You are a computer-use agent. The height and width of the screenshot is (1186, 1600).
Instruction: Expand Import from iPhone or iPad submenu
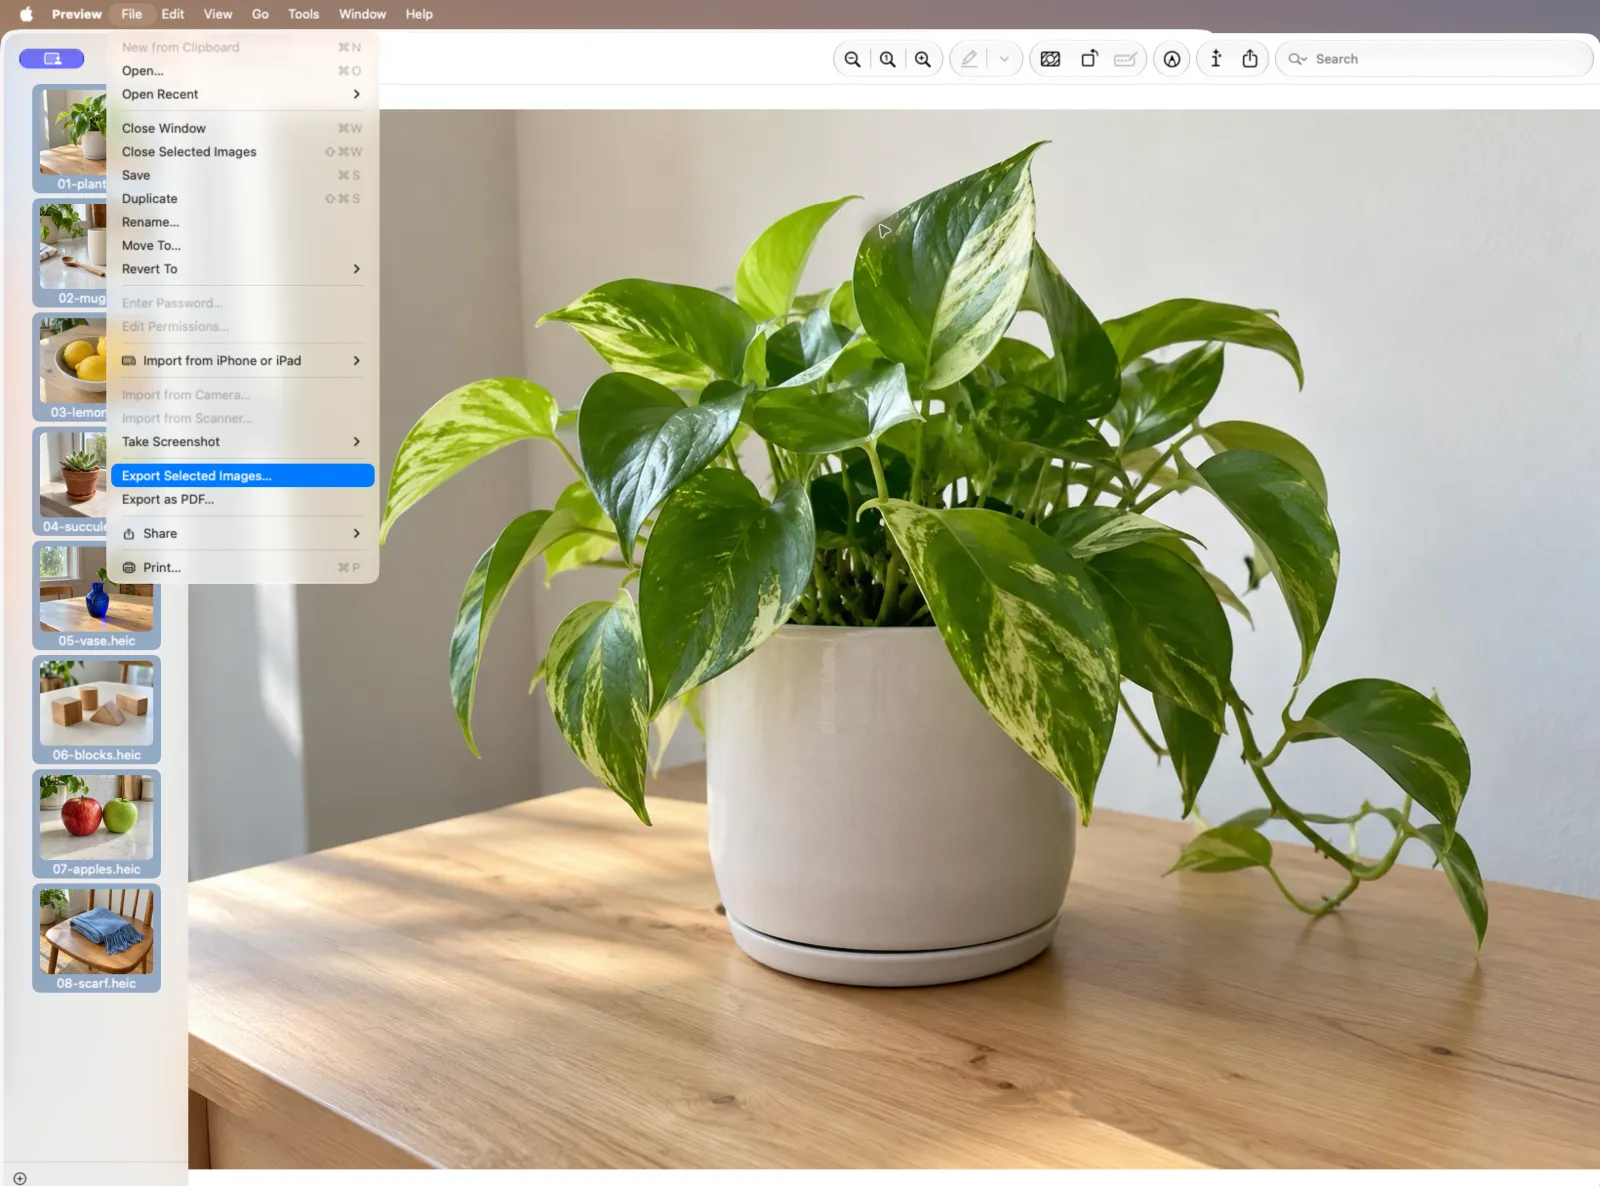click(x=242, y=361)
